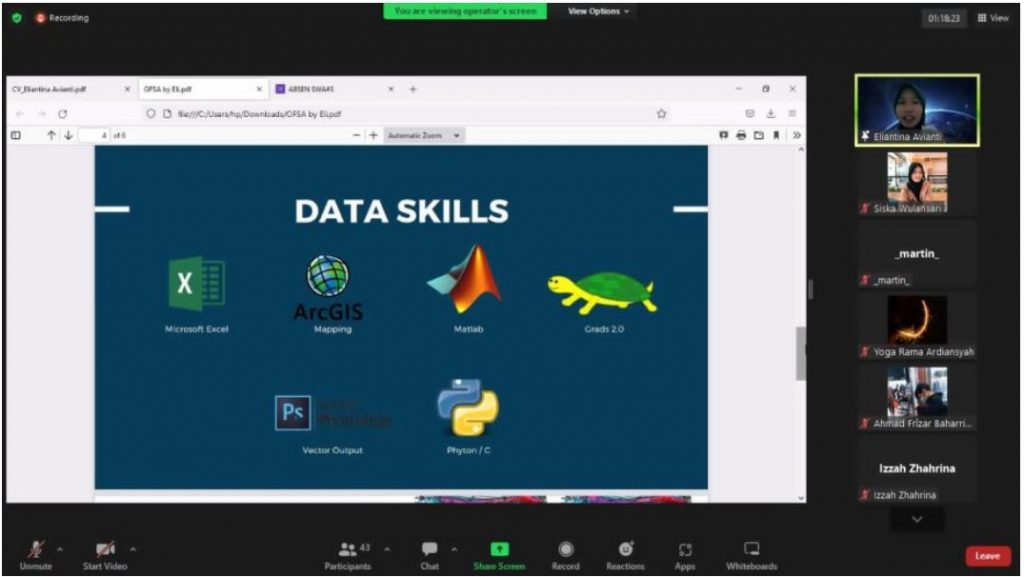The image size is (1024, 577).
Task: Select the _martin_ participant tile
Action: [x=917, y=255]
